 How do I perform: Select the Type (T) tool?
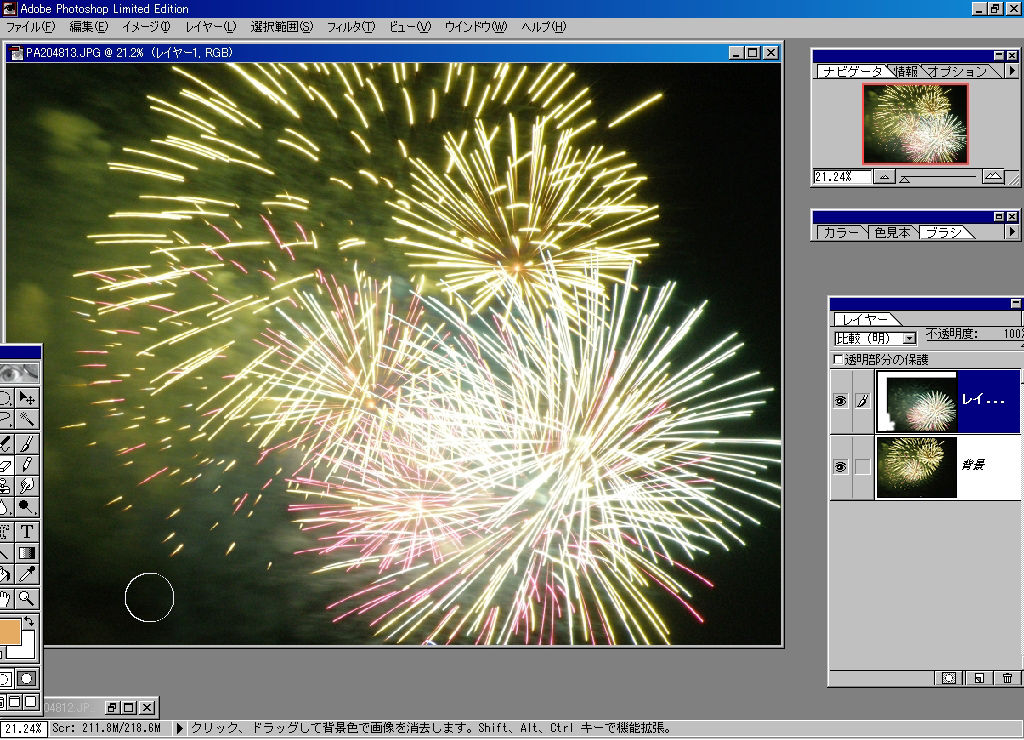[x=27, y=532]
